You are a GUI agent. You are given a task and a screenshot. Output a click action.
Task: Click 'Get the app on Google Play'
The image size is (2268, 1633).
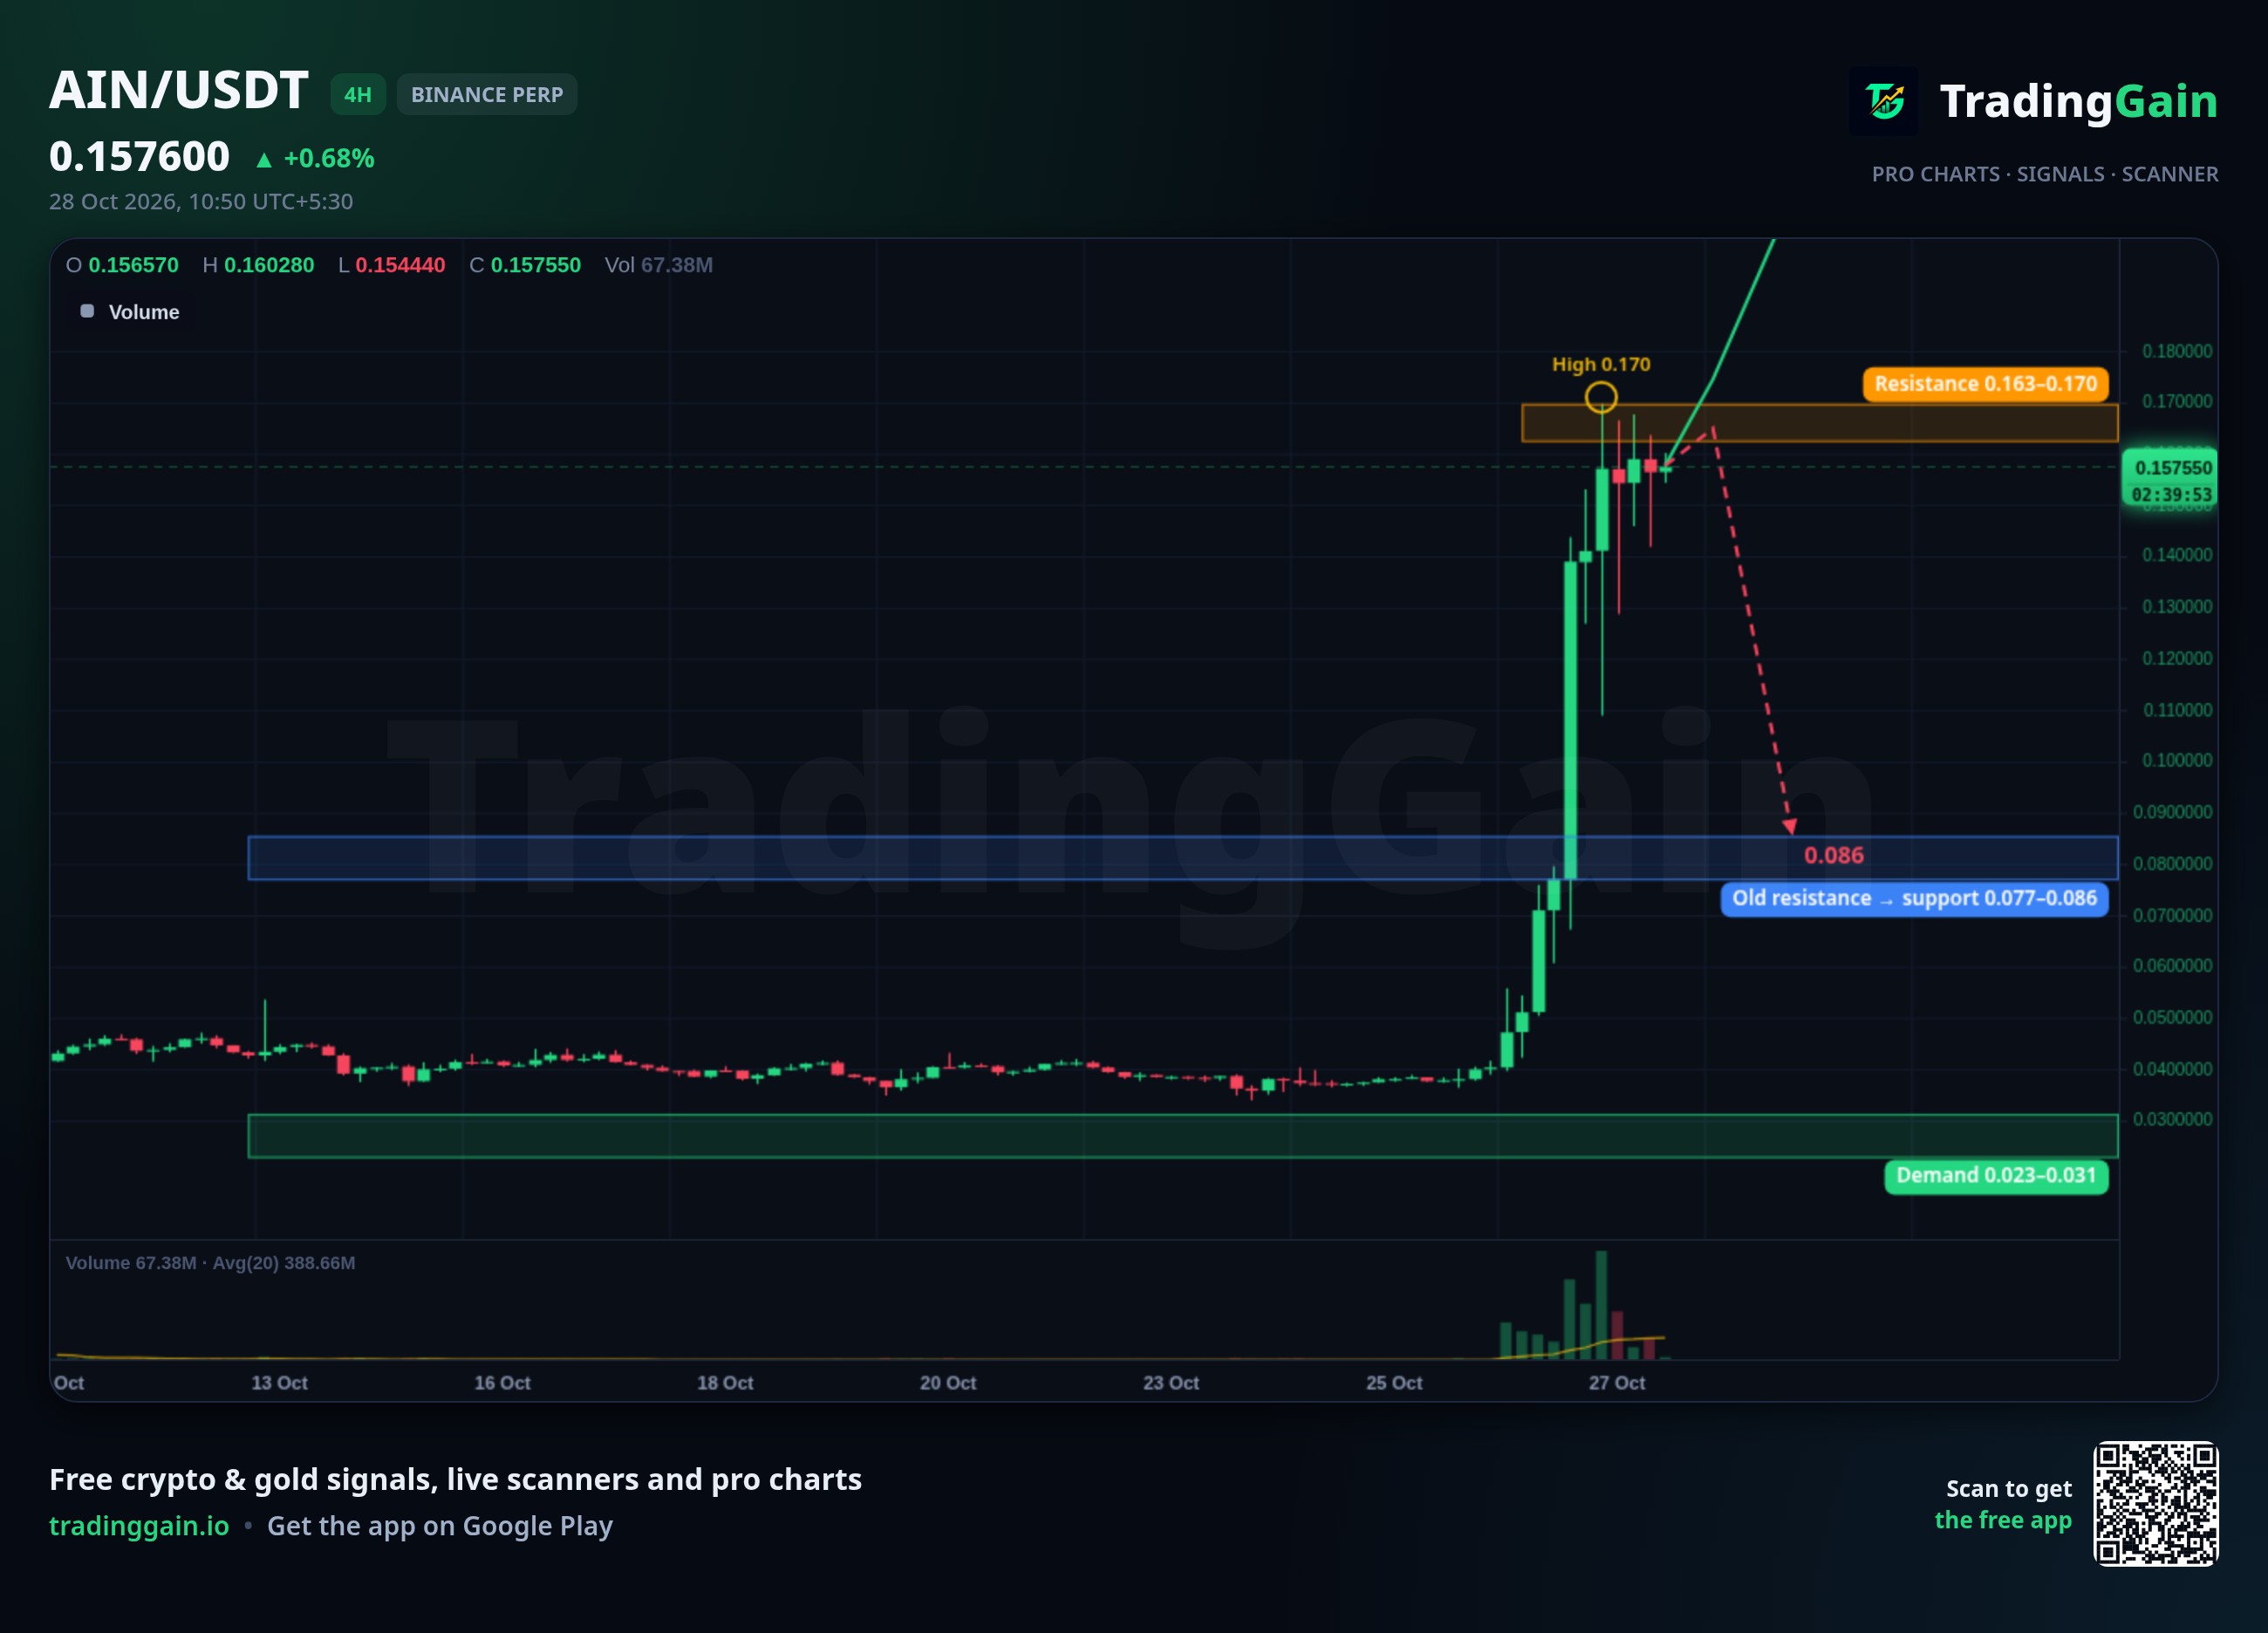pyautogui.click(x=440, y=1525)
